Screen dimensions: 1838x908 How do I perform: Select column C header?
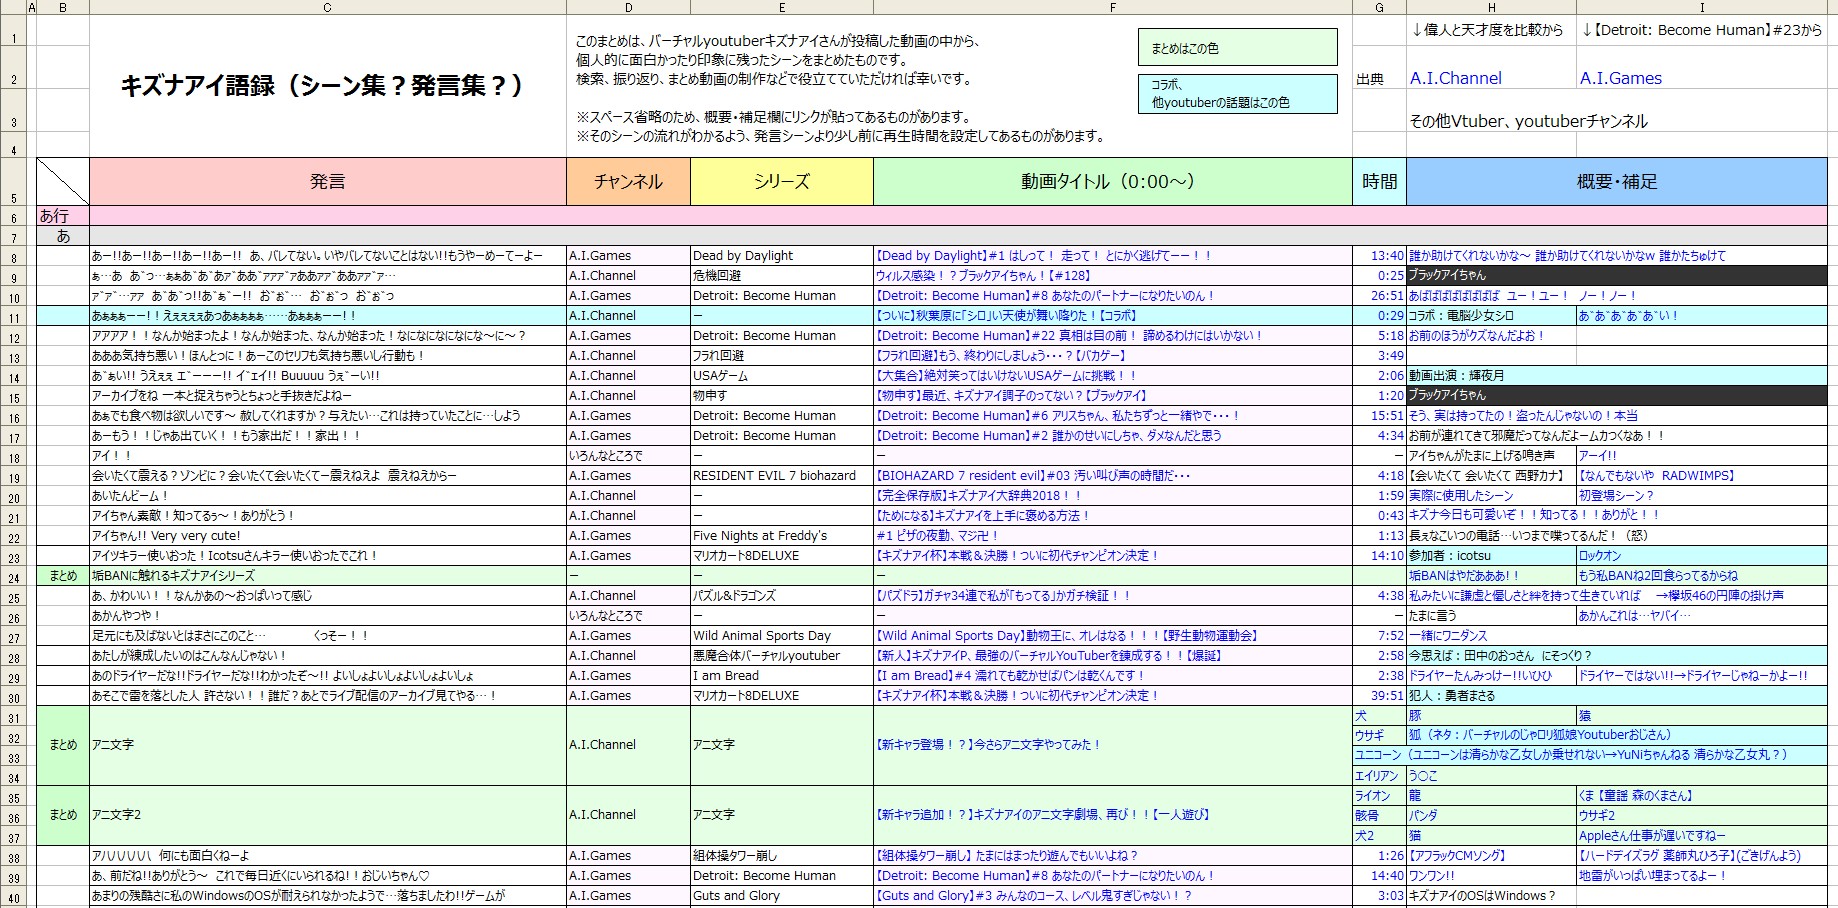click(x=327, y=7)
